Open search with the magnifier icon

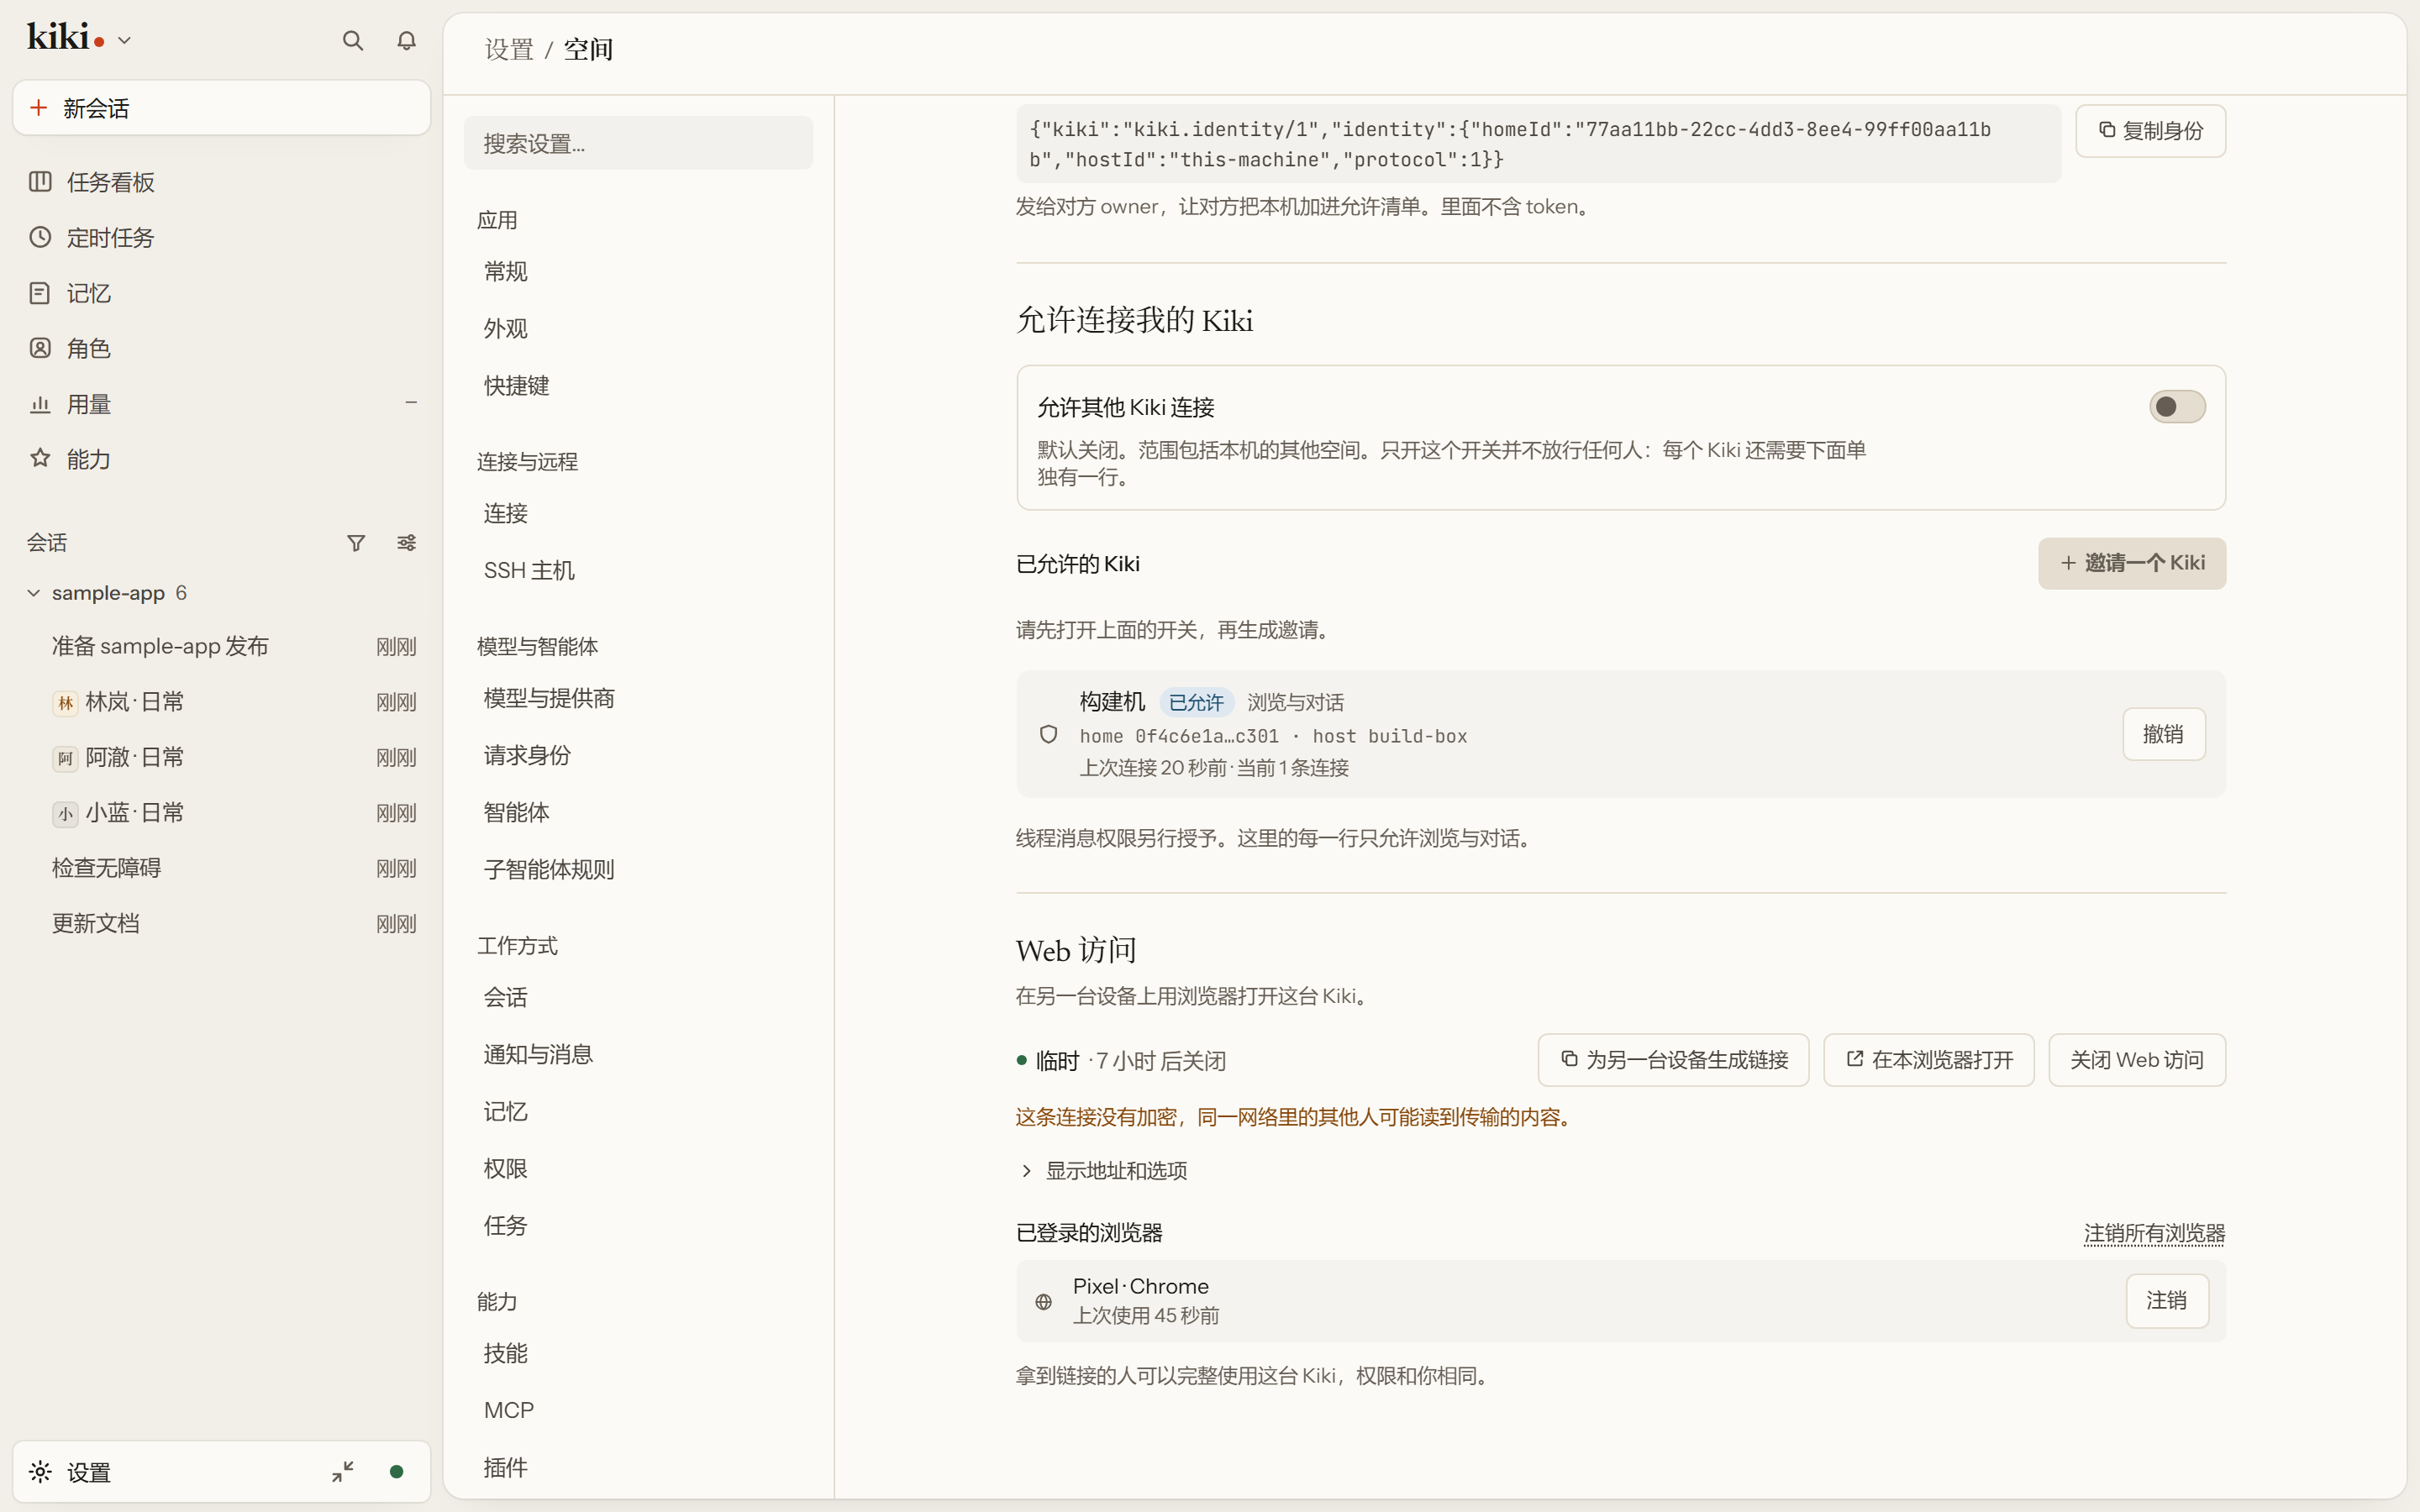(x=352, y=40)
